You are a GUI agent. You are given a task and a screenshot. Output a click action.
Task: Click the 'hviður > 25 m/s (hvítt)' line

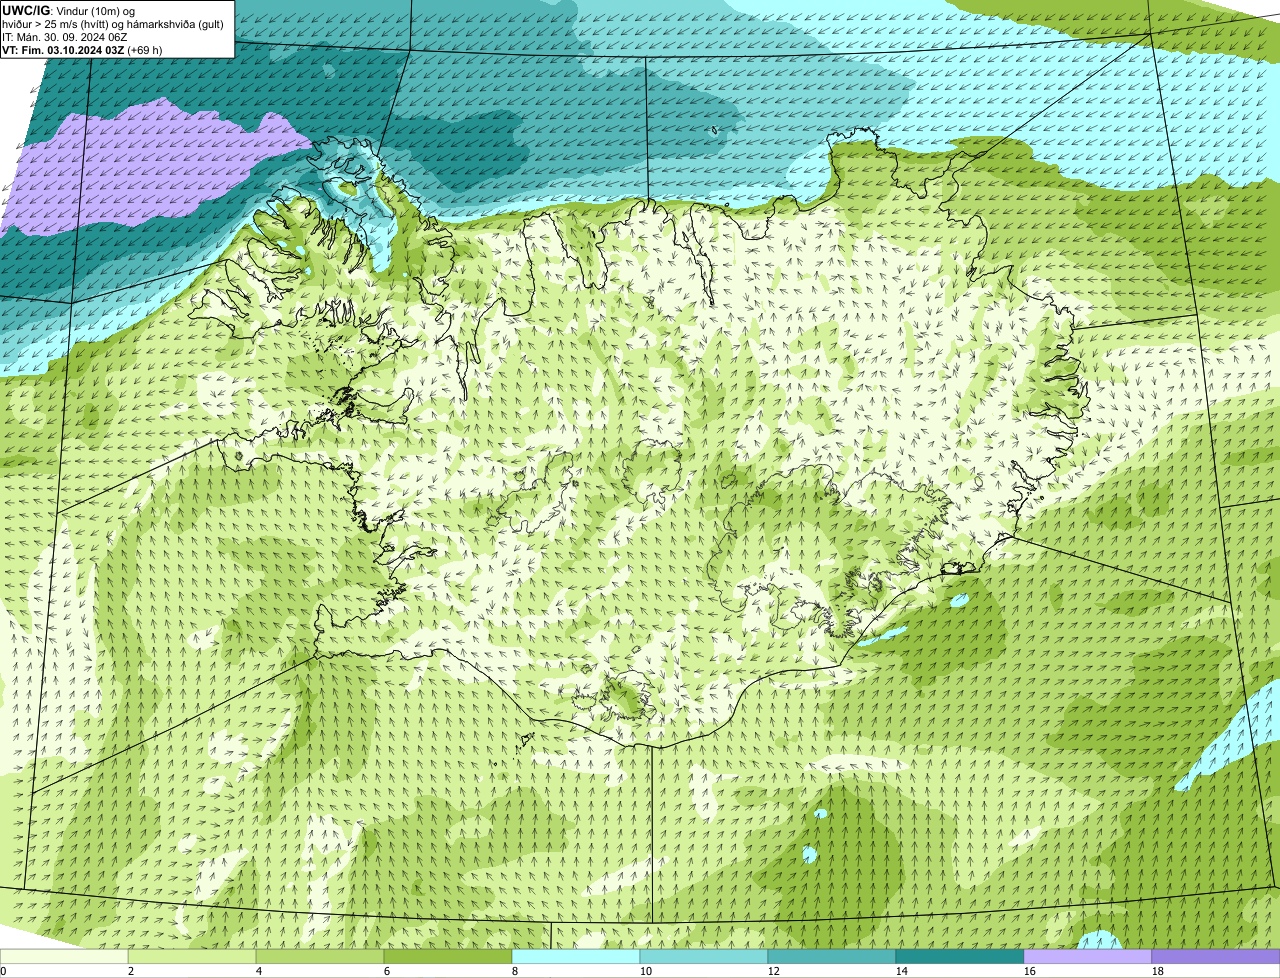(113, 24)
